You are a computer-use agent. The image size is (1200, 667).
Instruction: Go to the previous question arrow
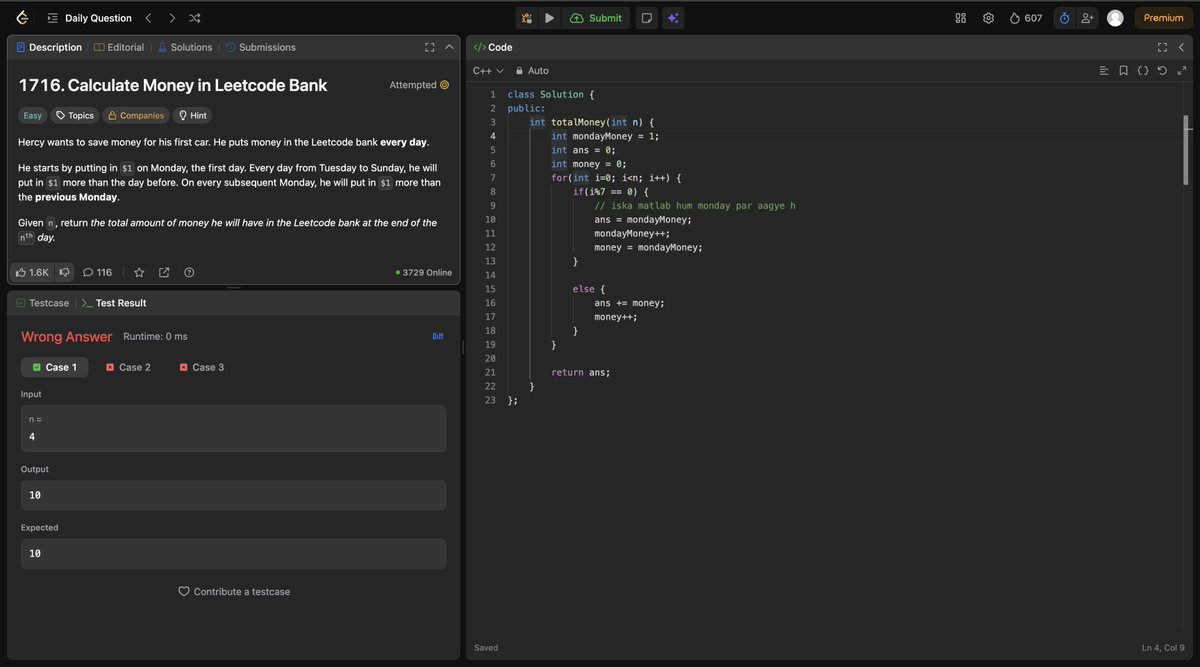click(148, 18)
